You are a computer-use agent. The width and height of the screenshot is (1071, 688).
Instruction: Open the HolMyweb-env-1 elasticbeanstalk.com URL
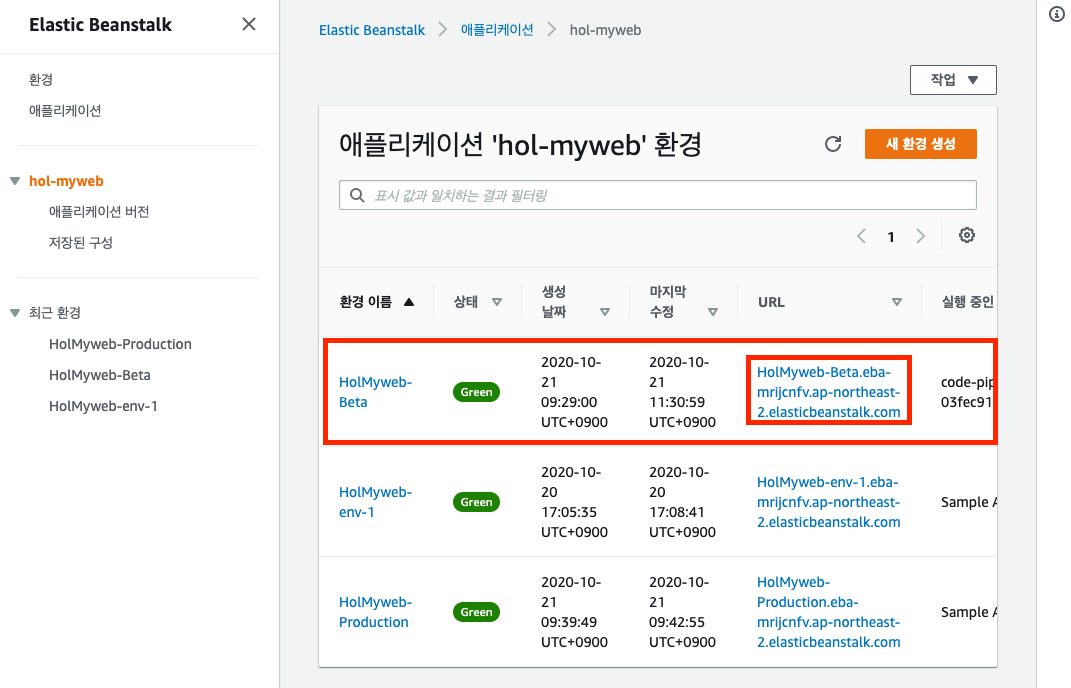(x=829, y=502)
